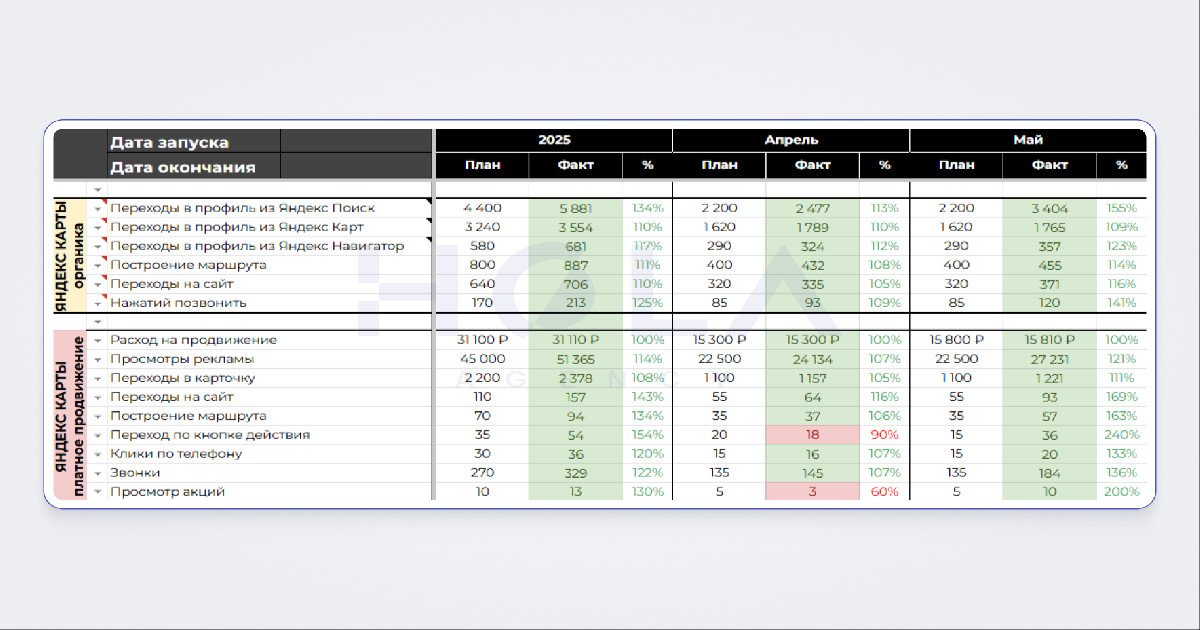Click the 329 fact cell in Звонки row
This screenshot has width=1200, height=630.
[x=576, y=473]
